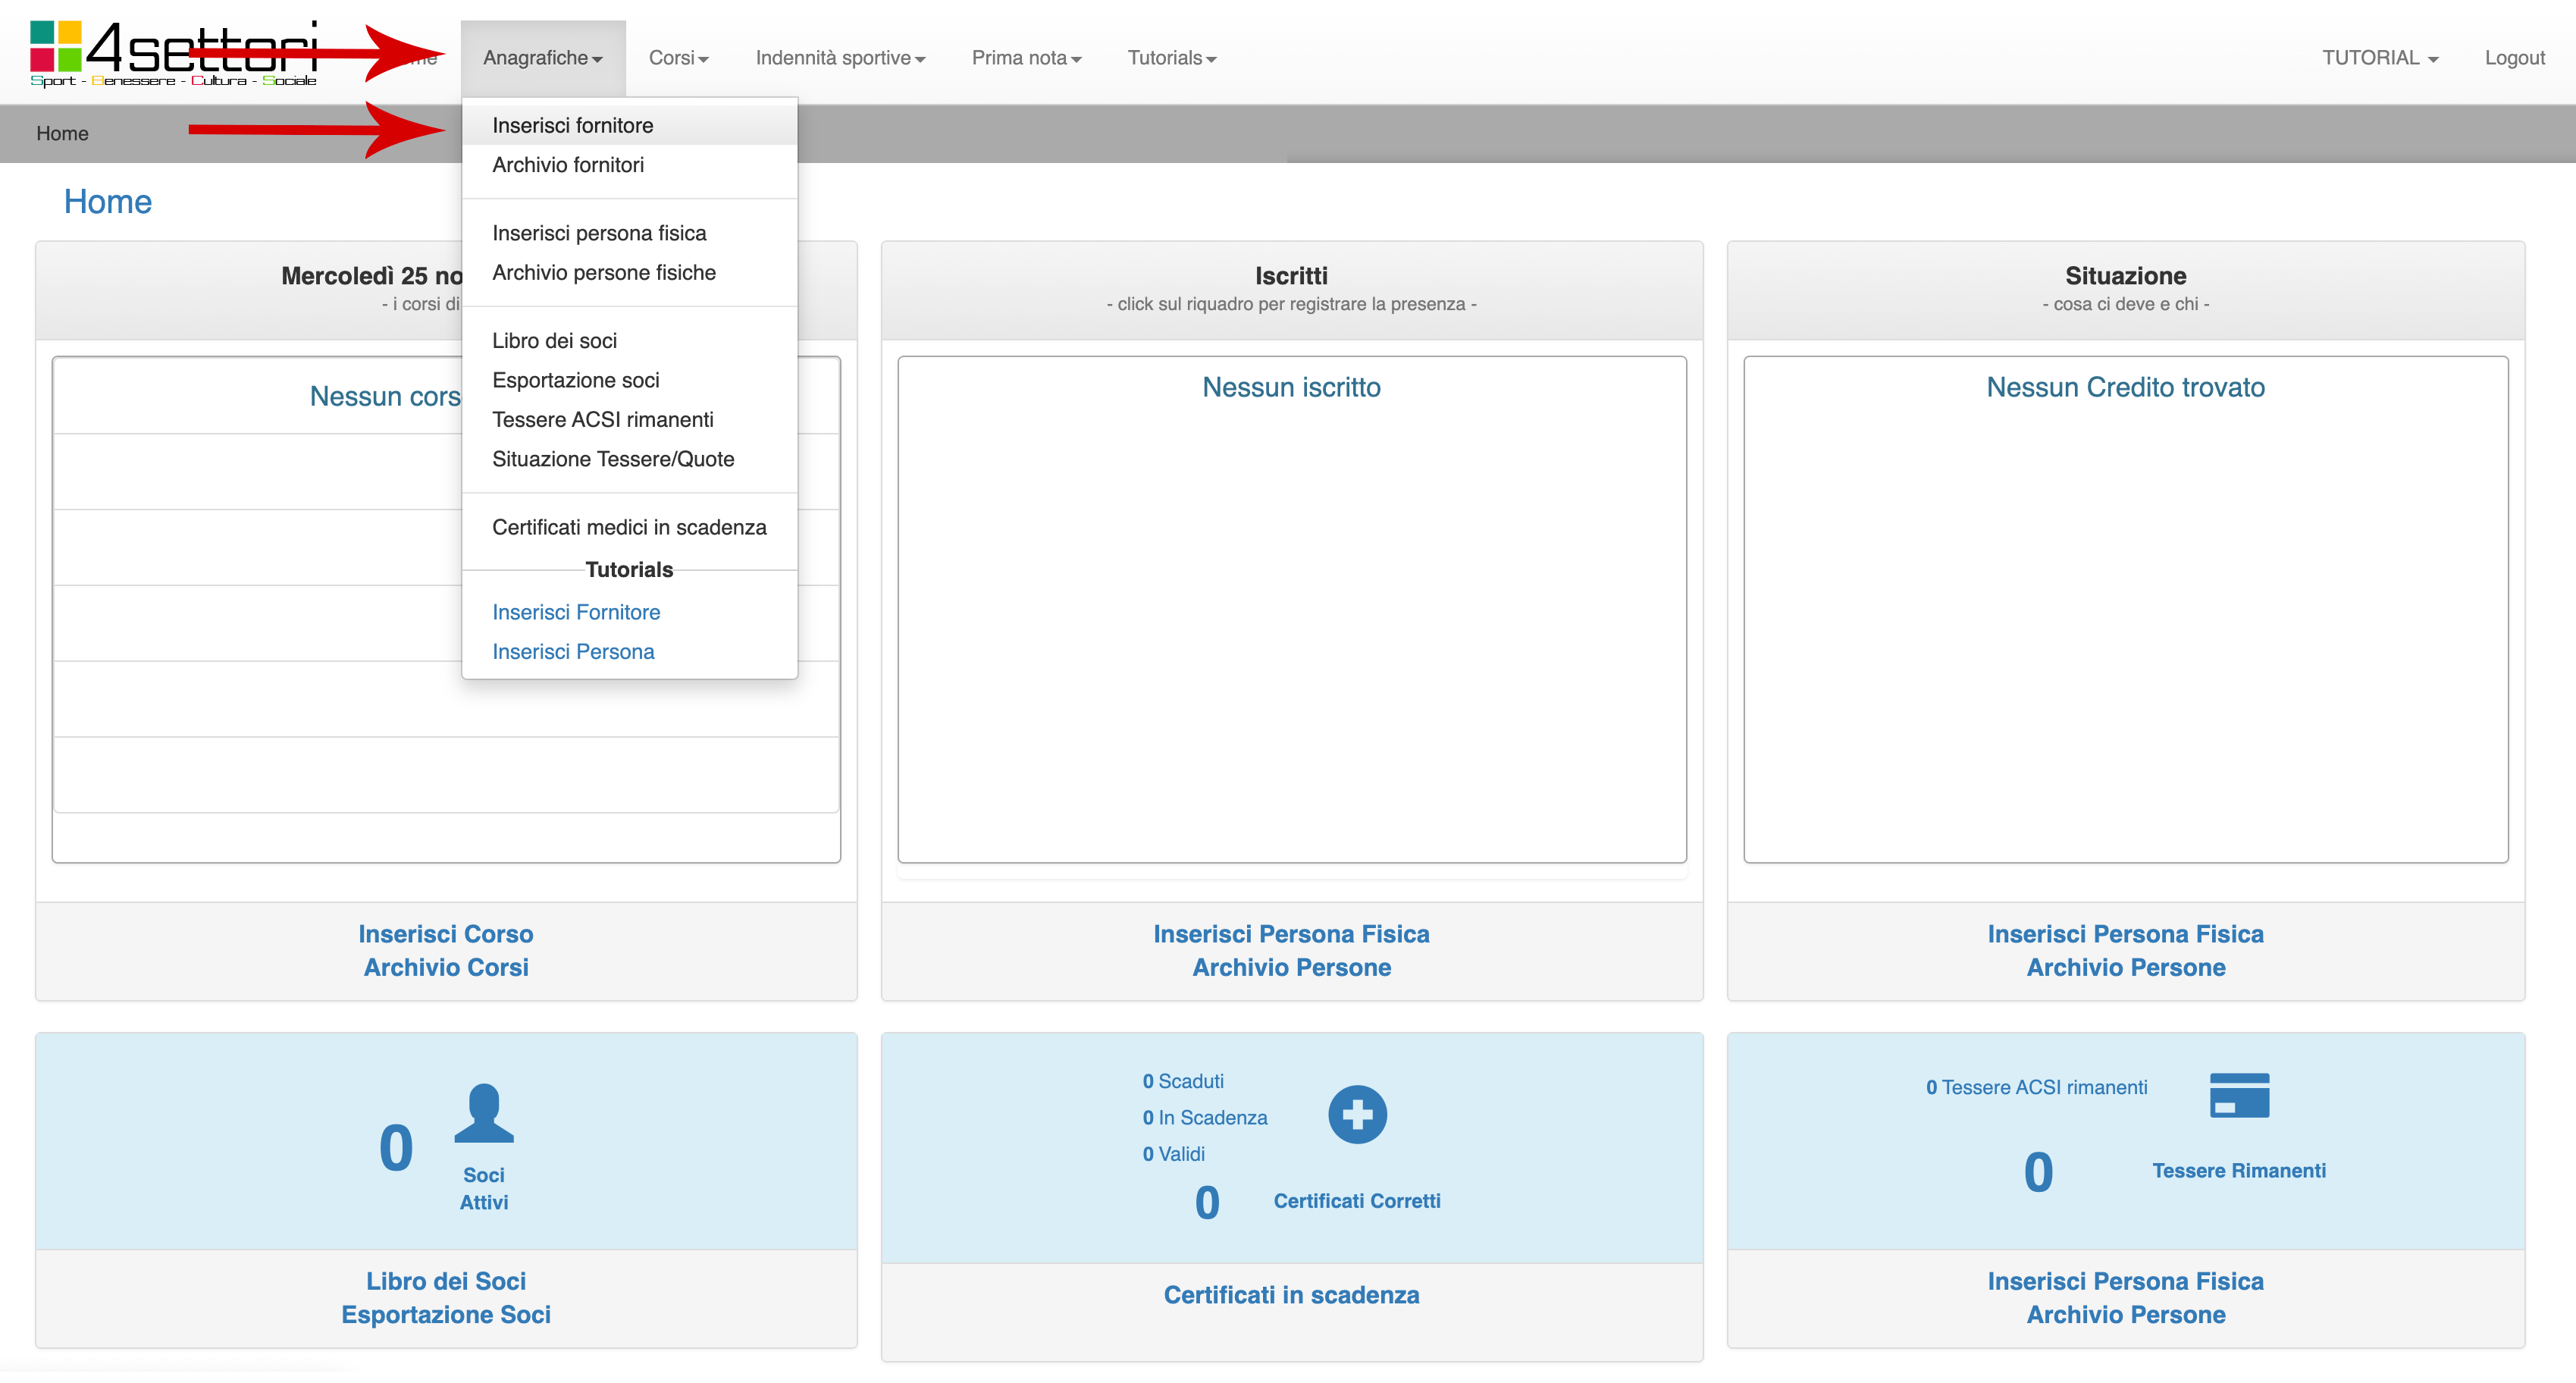Open the Indennità sportive dropdown

tap(840, 58)
